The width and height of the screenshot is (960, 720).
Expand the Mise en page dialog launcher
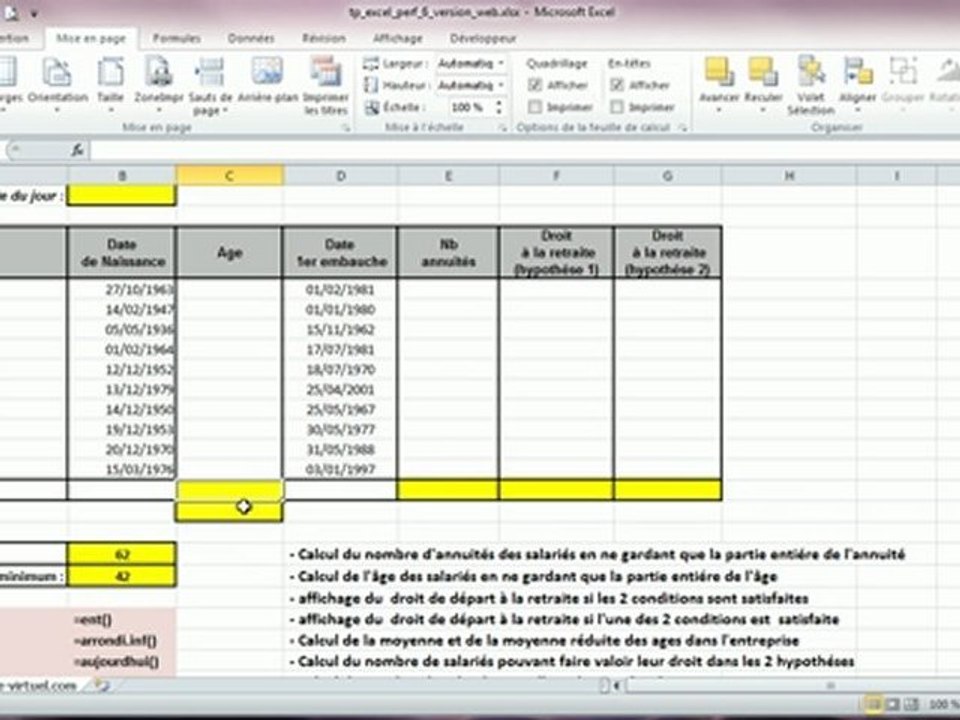click(346, 127)
